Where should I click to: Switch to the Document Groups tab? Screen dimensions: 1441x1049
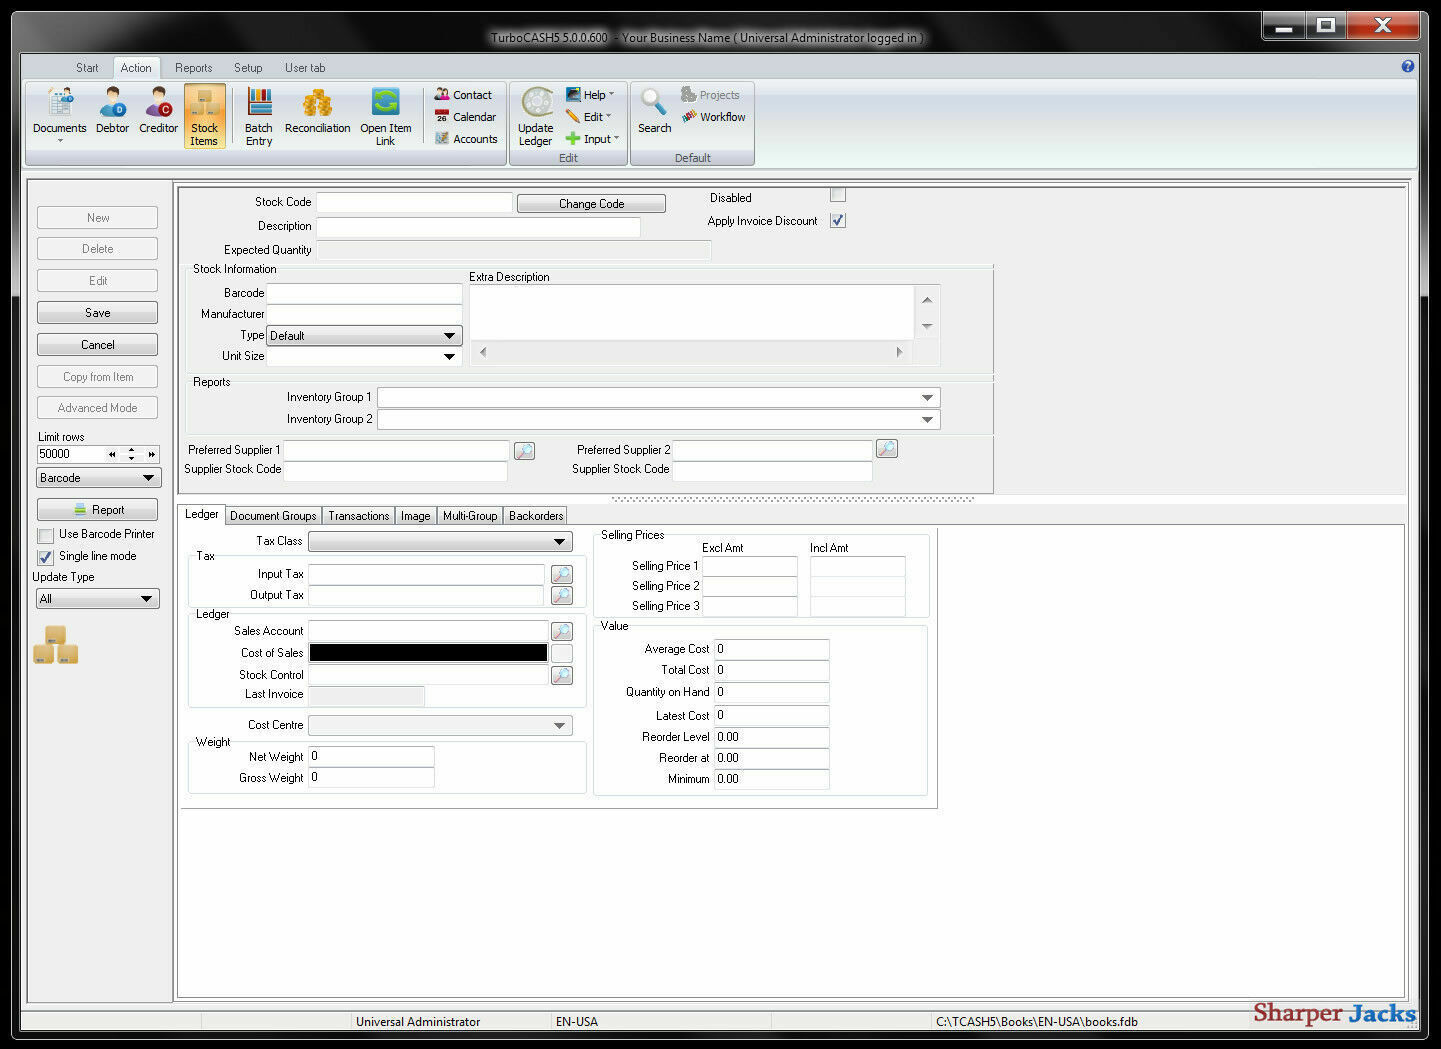(273, 516)
